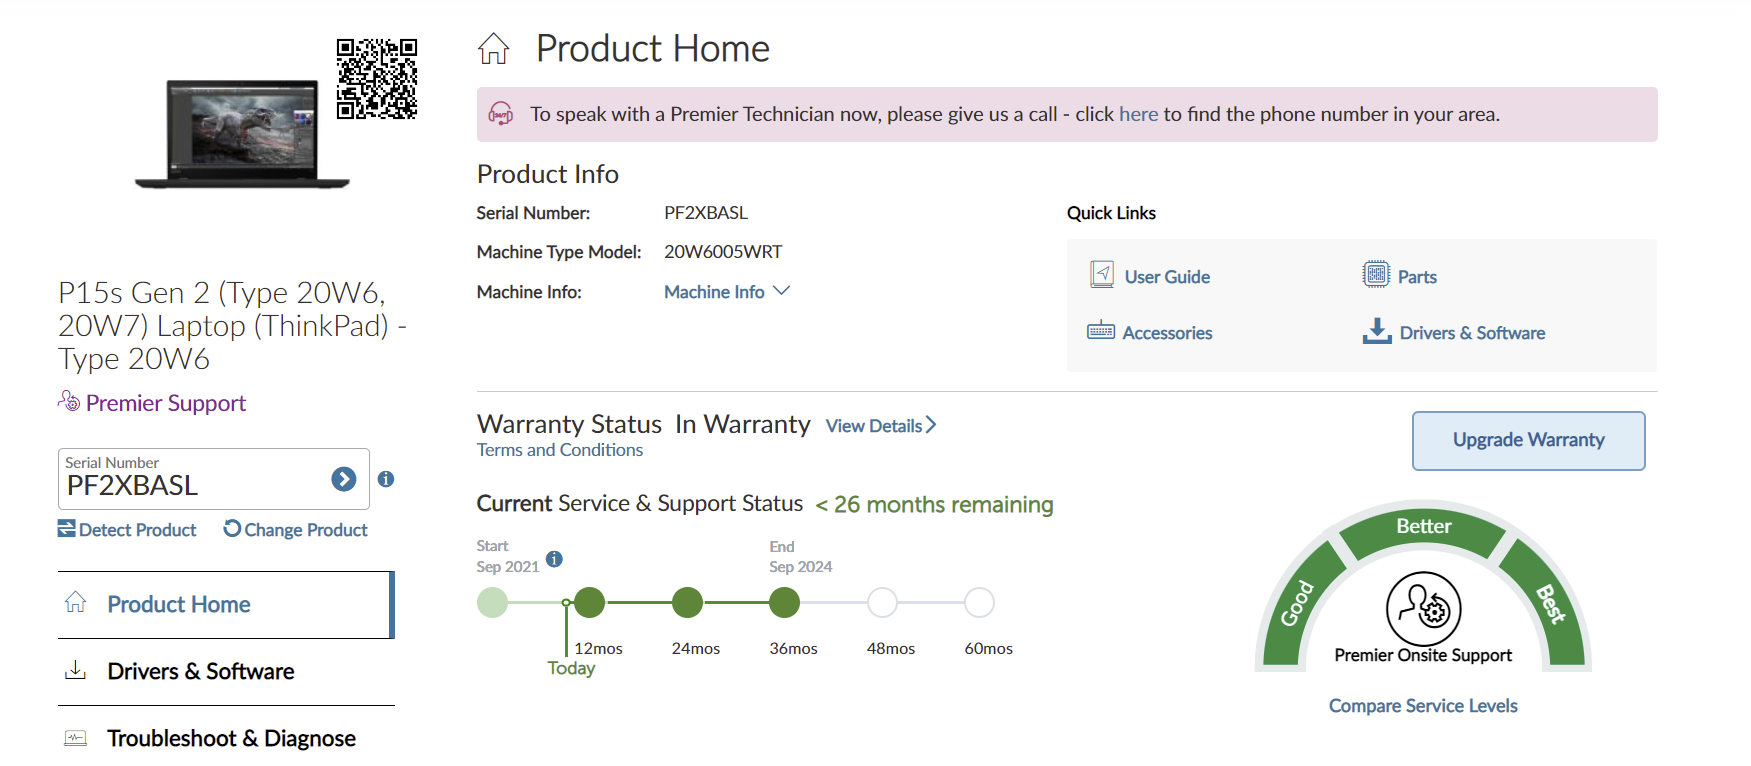Screen dimensions: 1751x766
Task: Click the Drivers & Software download icon
Action: 1377,331
